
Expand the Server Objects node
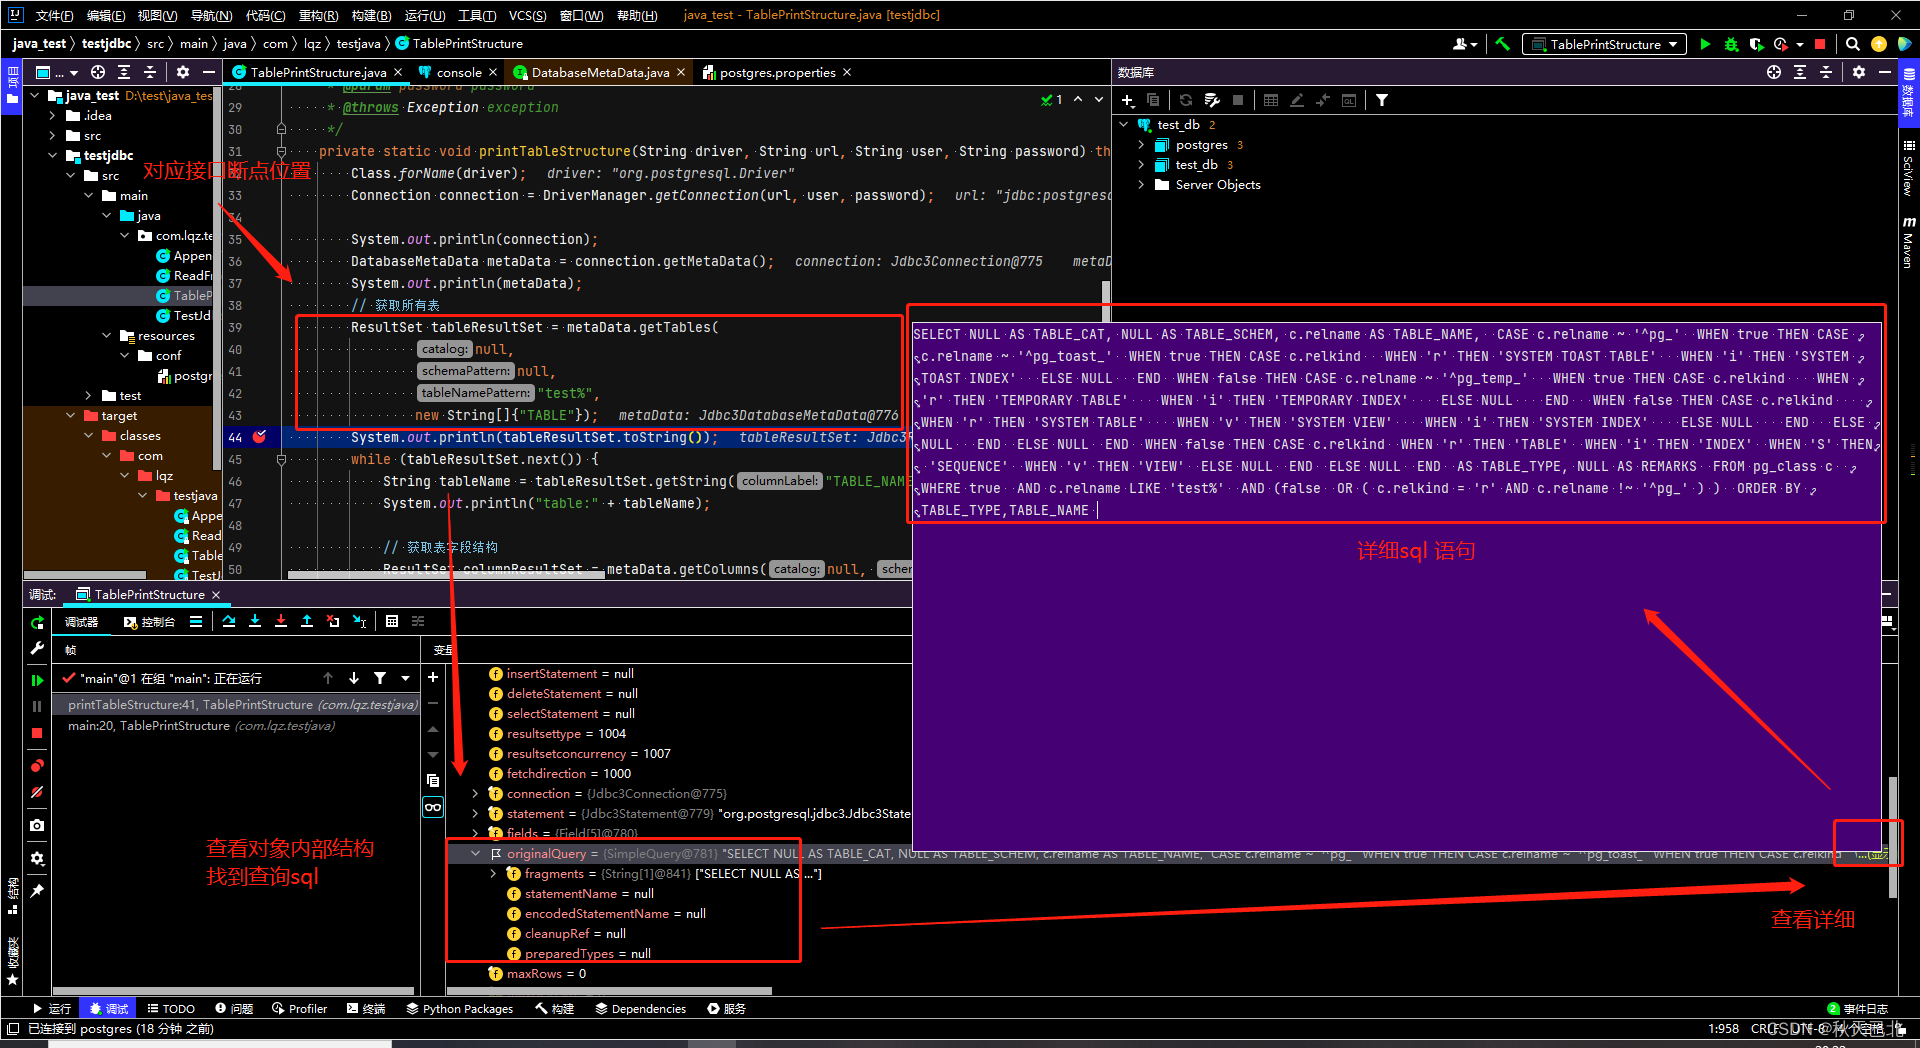[x=1142, y=185]
